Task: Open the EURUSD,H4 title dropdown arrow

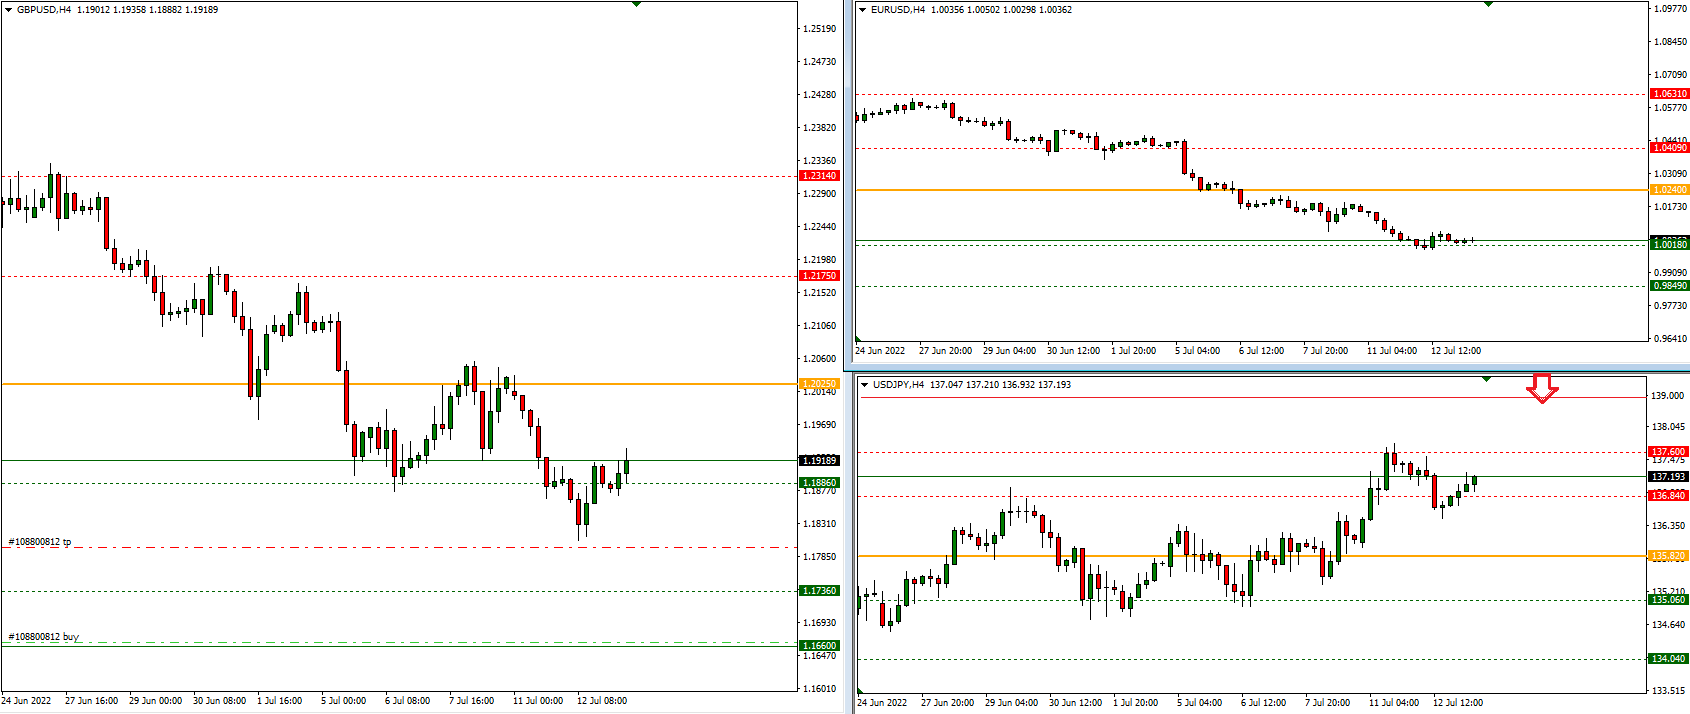Action: tap(863, 10)
